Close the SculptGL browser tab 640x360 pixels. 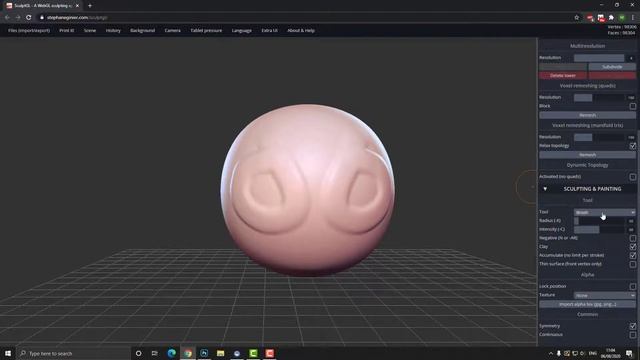(78, 6)
